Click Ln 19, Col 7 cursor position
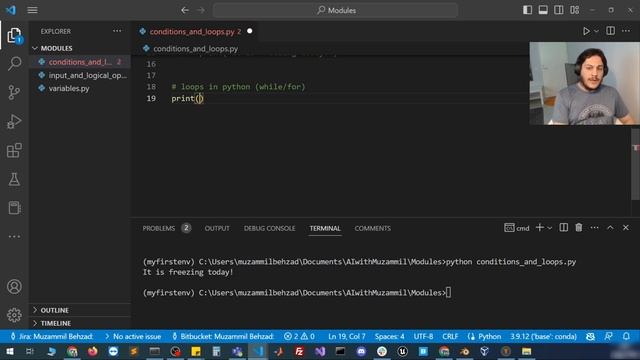640x360 pixels. tap(347, 337)
